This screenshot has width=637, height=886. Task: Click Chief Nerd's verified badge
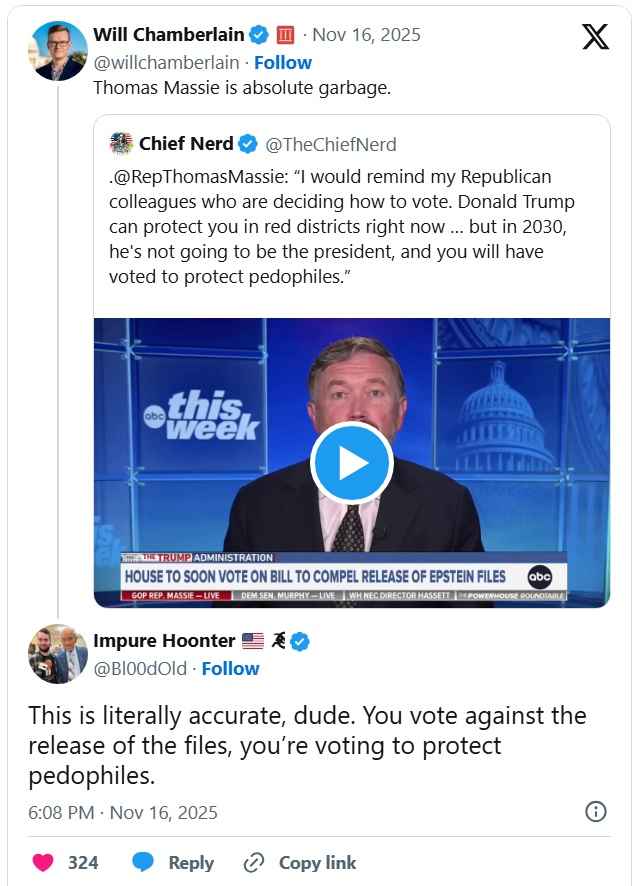coord(247,144)
